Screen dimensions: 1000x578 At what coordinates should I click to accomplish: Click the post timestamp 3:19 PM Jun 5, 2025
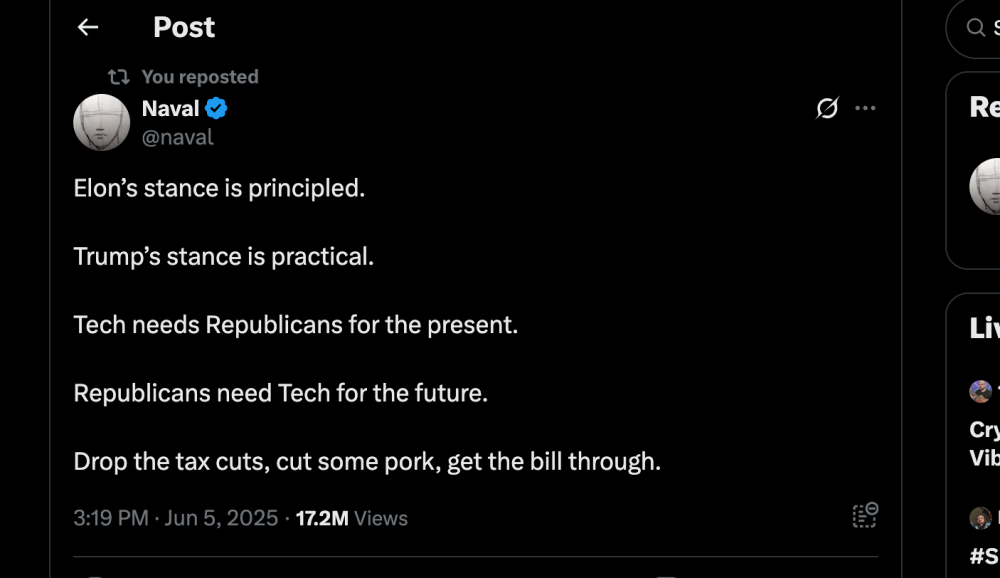(x=175, y=518)
